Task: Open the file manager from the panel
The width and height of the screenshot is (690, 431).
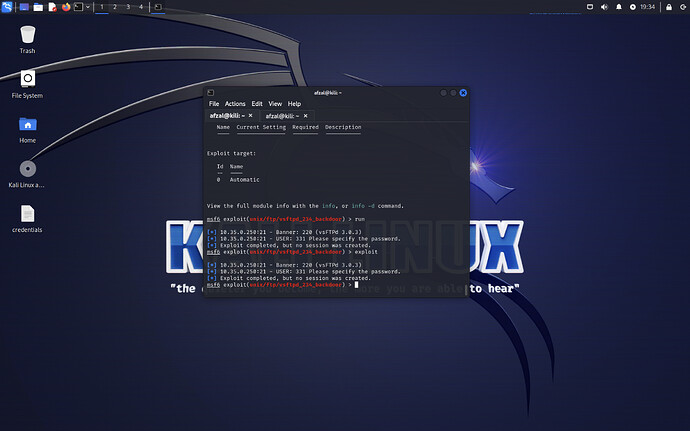Action: point(38,7)
